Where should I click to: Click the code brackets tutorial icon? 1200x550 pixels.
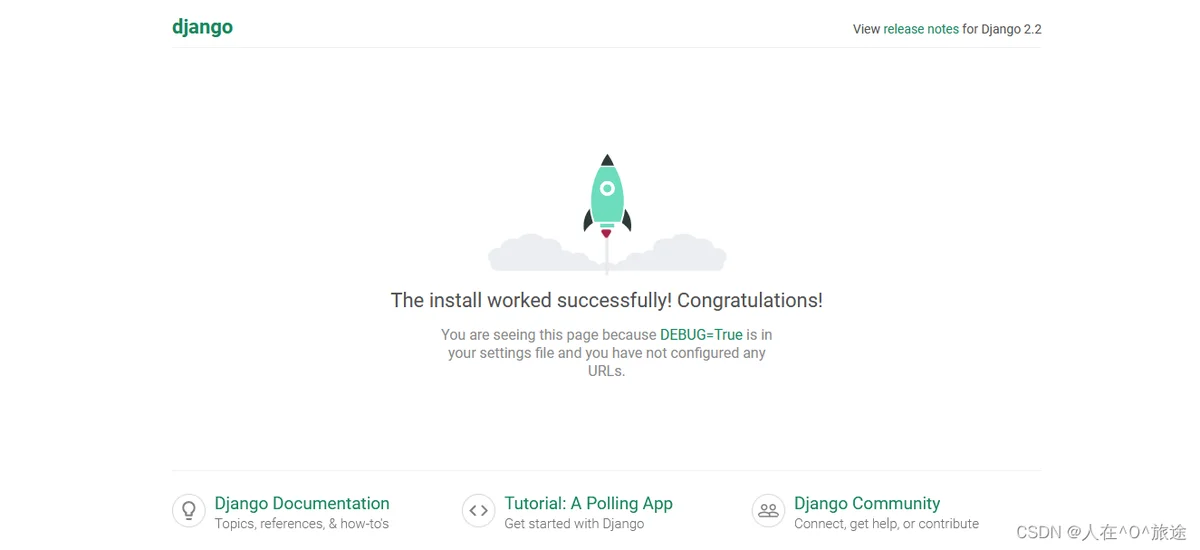click(478, 510)
